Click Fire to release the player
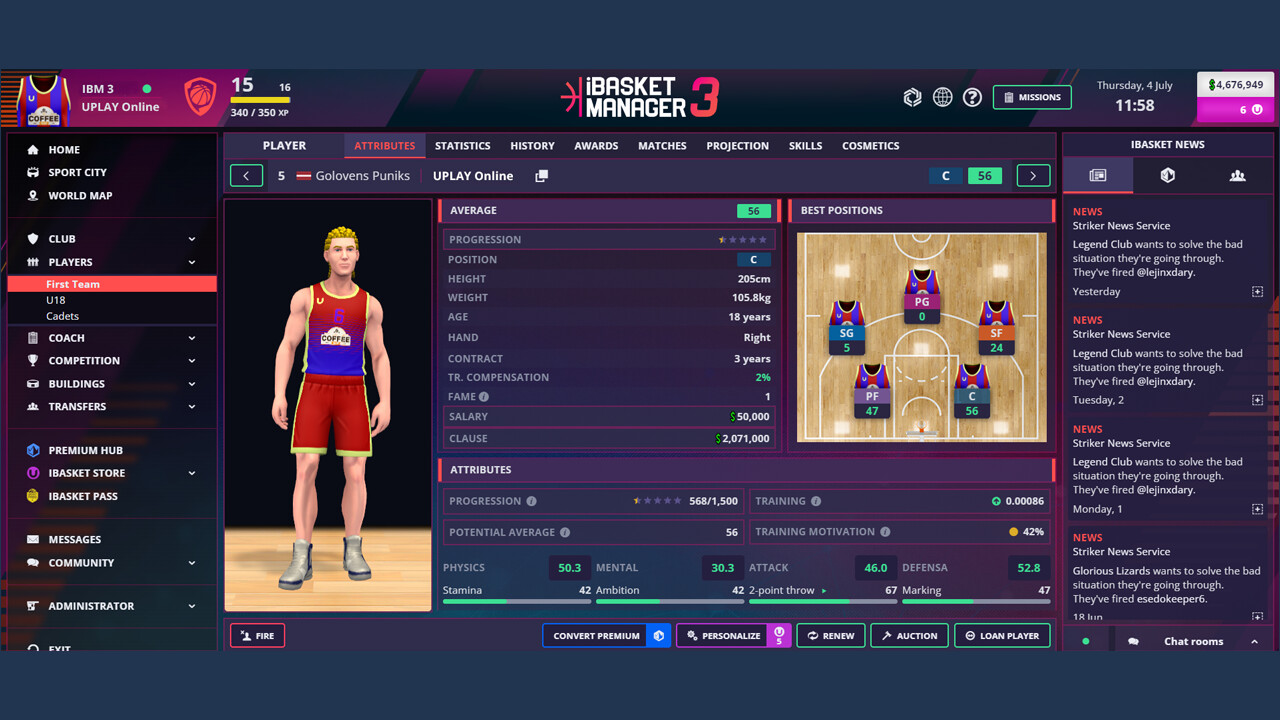This screenshot has height=720, width=1280. [257, 634]
